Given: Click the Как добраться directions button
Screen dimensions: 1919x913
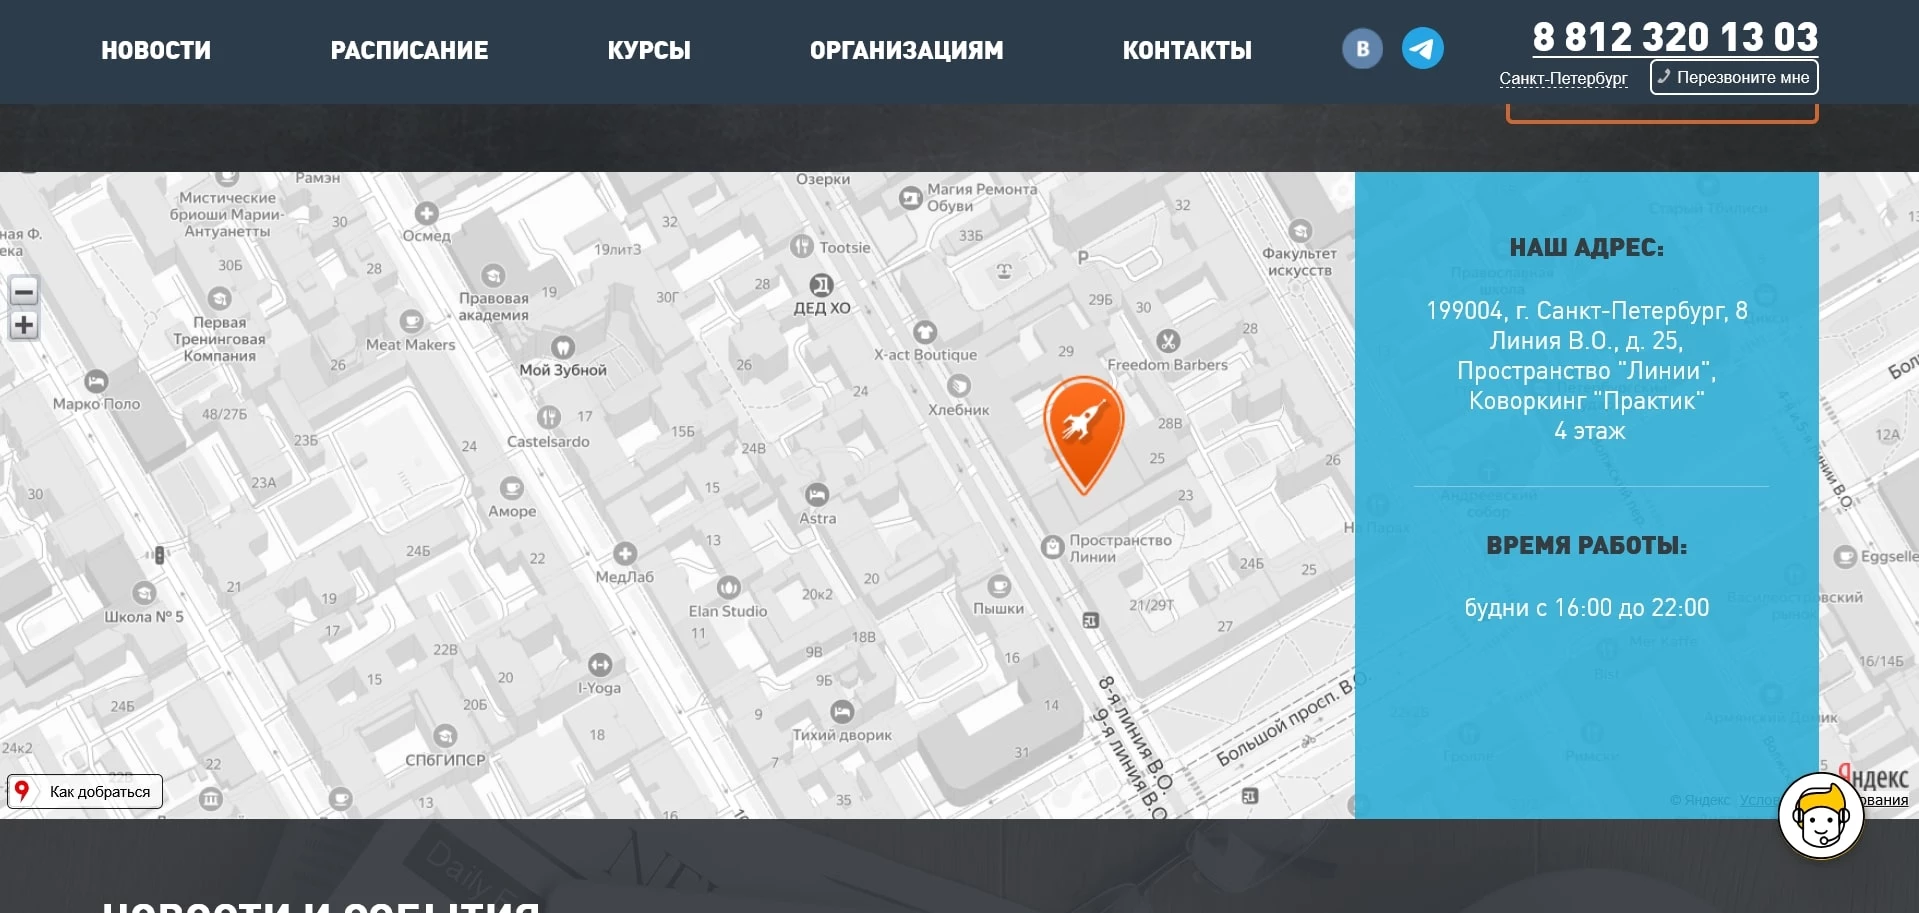Looking at the screenshot, I should (85, 791).
